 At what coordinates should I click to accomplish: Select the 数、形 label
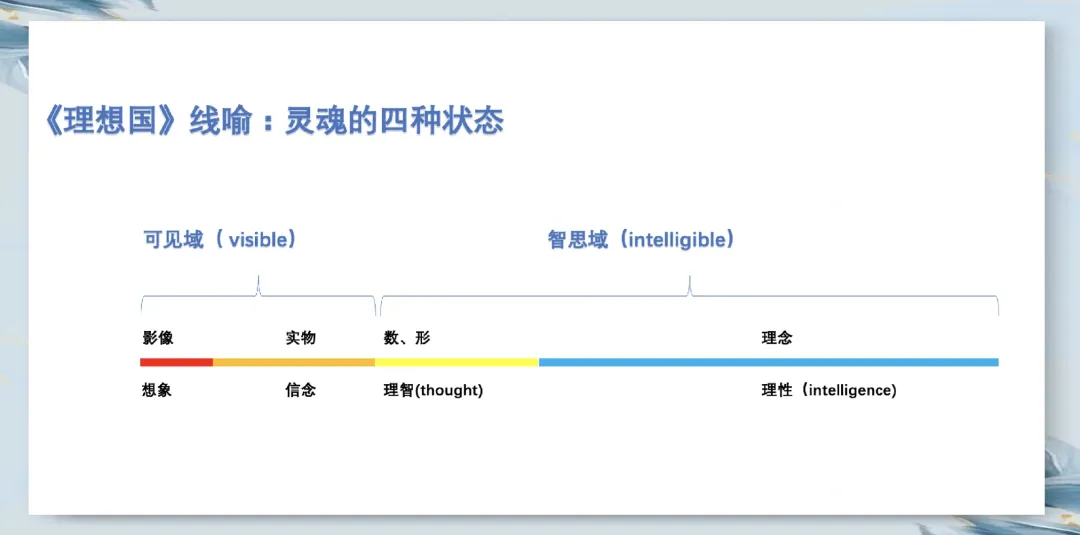pyautogui.click(x=407, y=338)
